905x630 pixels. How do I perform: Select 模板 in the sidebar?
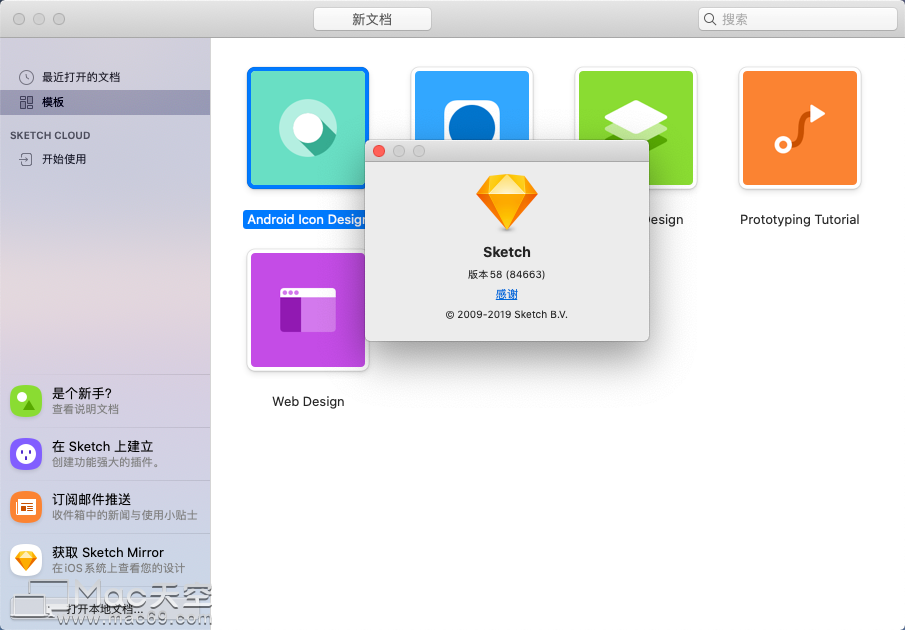click(x=105, y=102)
